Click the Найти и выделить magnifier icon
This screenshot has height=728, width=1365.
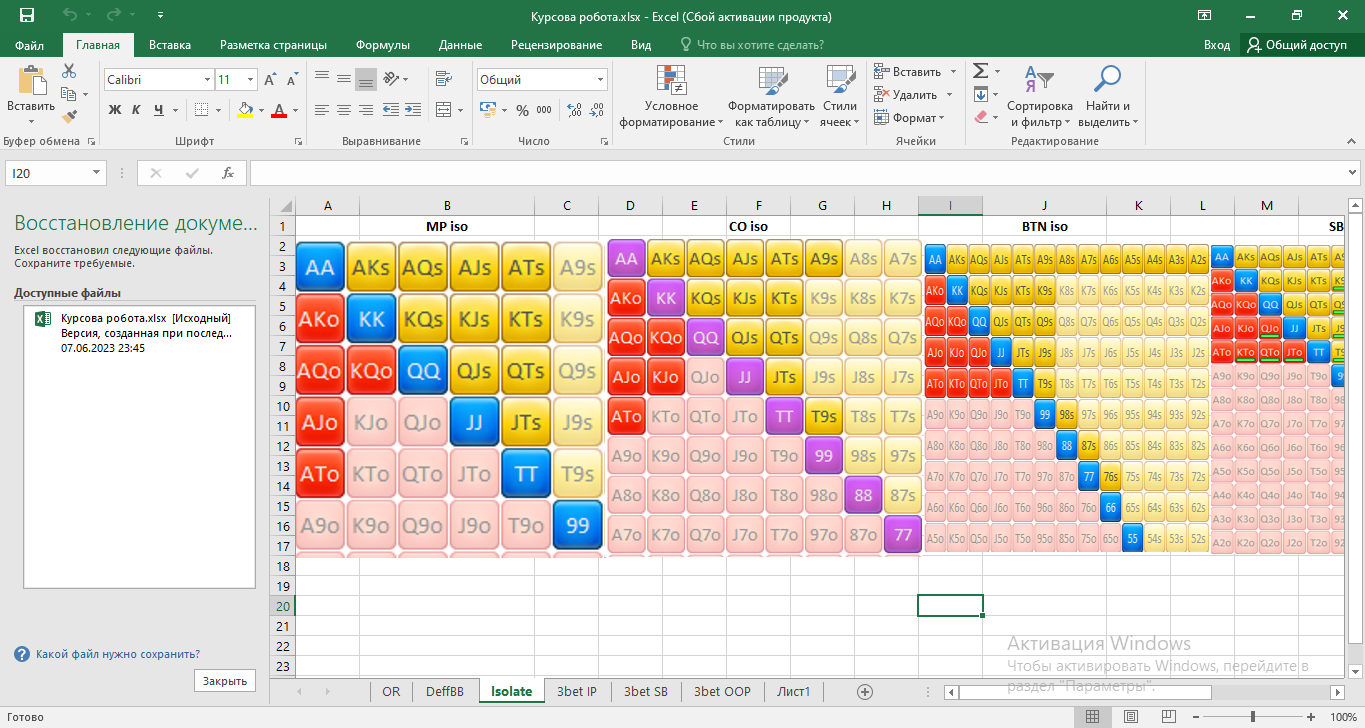1106,80
